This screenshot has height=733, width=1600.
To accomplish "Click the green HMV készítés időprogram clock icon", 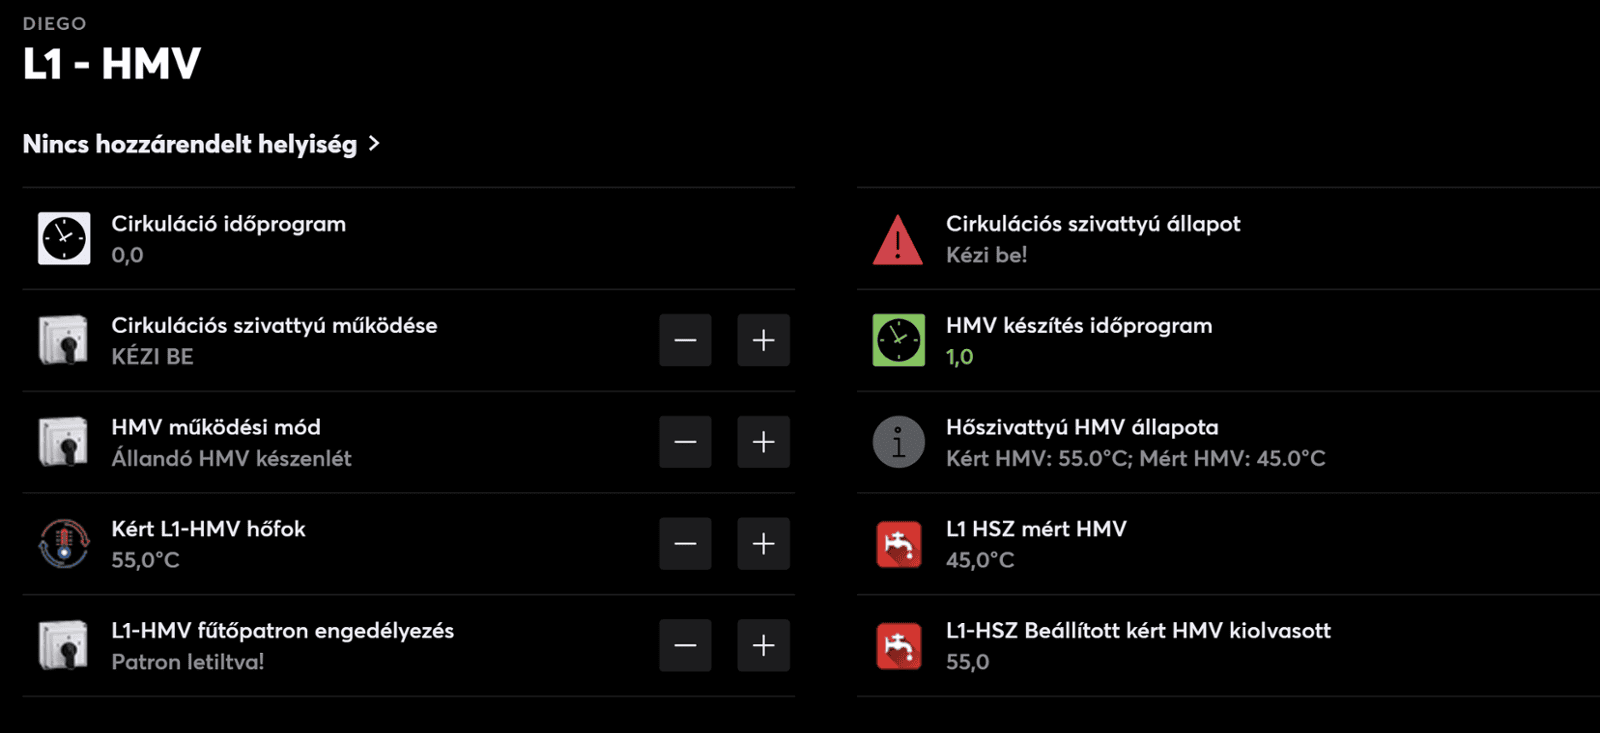I will point(898,341).
